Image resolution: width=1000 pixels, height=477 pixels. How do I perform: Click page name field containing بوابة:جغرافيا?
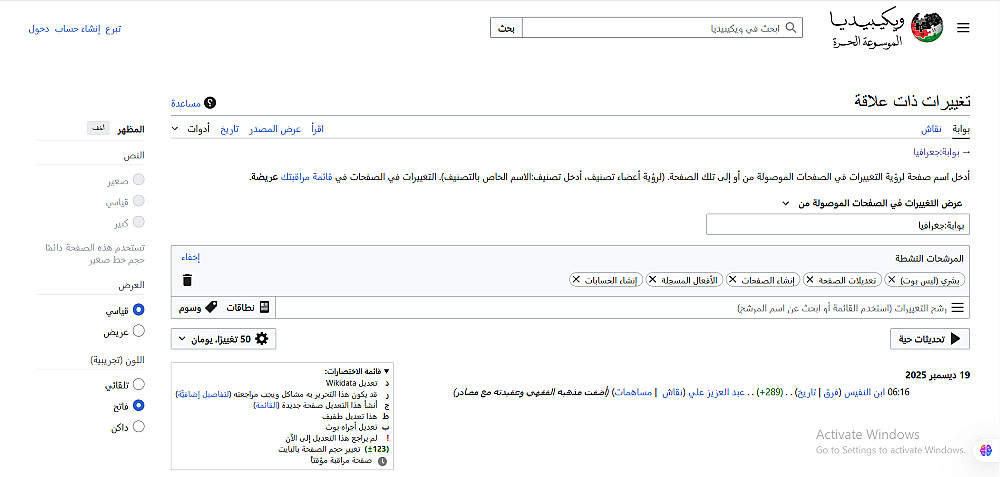click(838, 224)
